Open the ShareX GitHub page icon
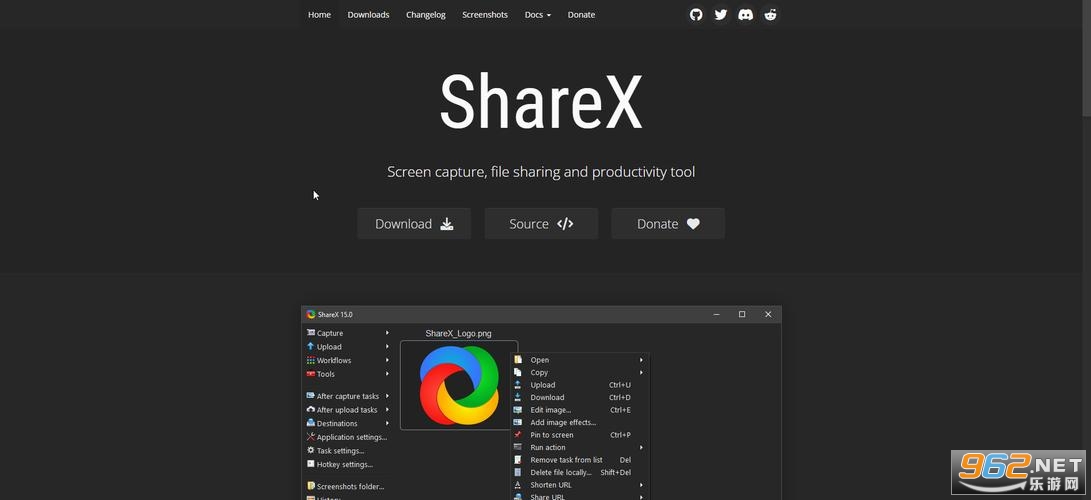This screenshot has height=500, width=1091. (x=696, y=15)
